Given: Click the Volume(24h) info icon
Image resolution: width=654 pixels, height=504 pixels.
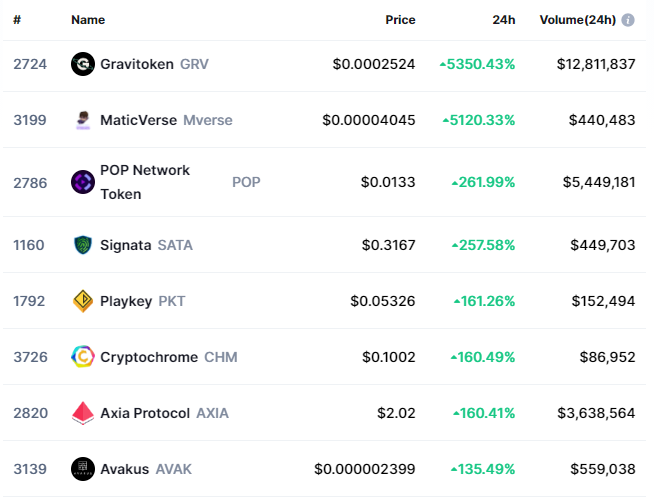Looking at the screenshot, I should pos(628,20).
